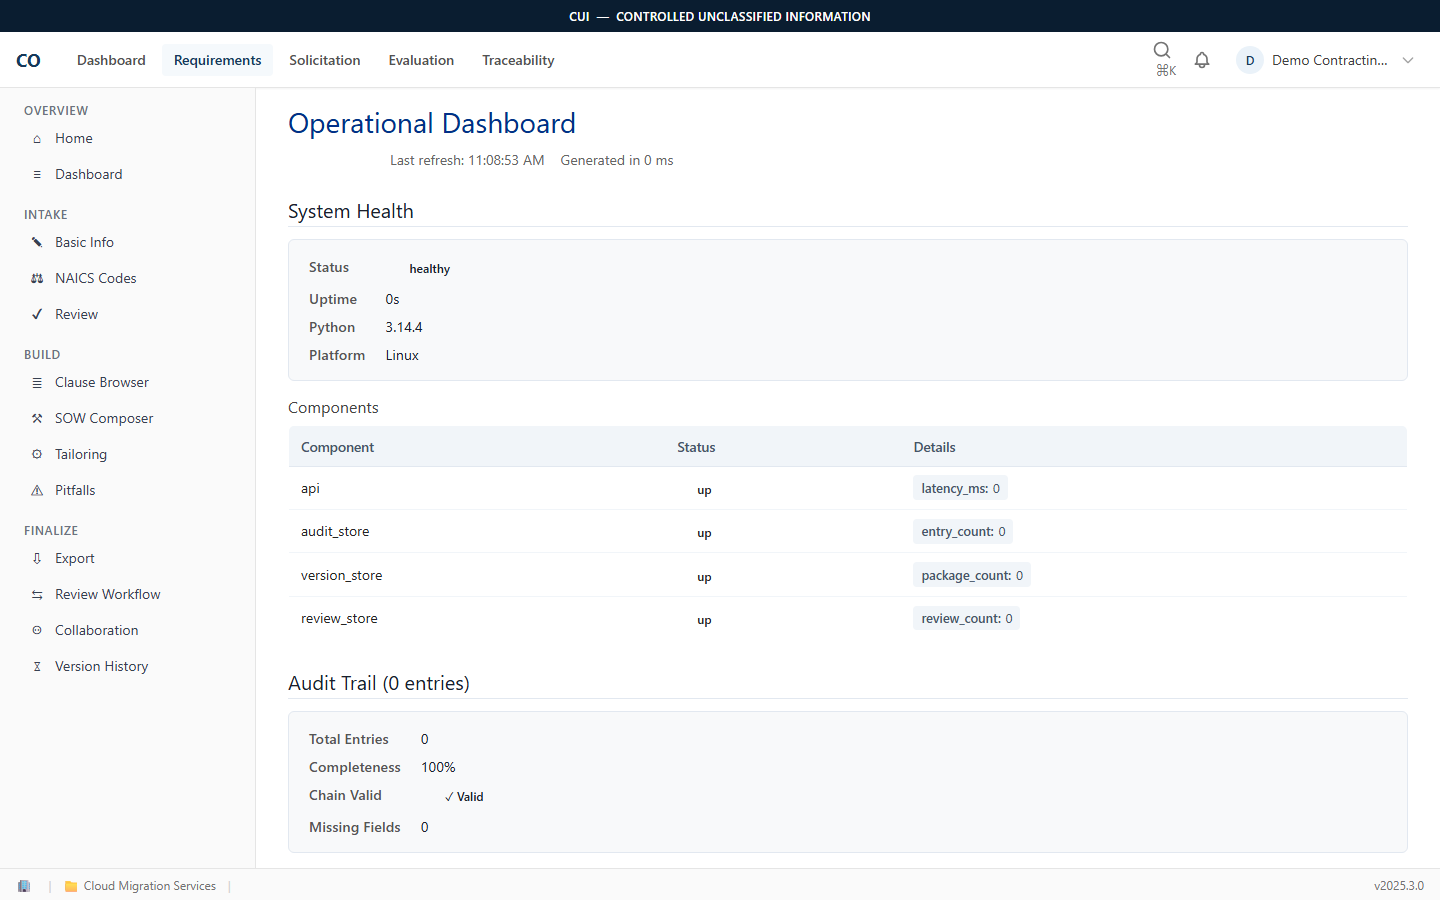The height and width of the screenshot is (900, 1440).
Task: Select the Requirements top tab
Action: [217, 60]
